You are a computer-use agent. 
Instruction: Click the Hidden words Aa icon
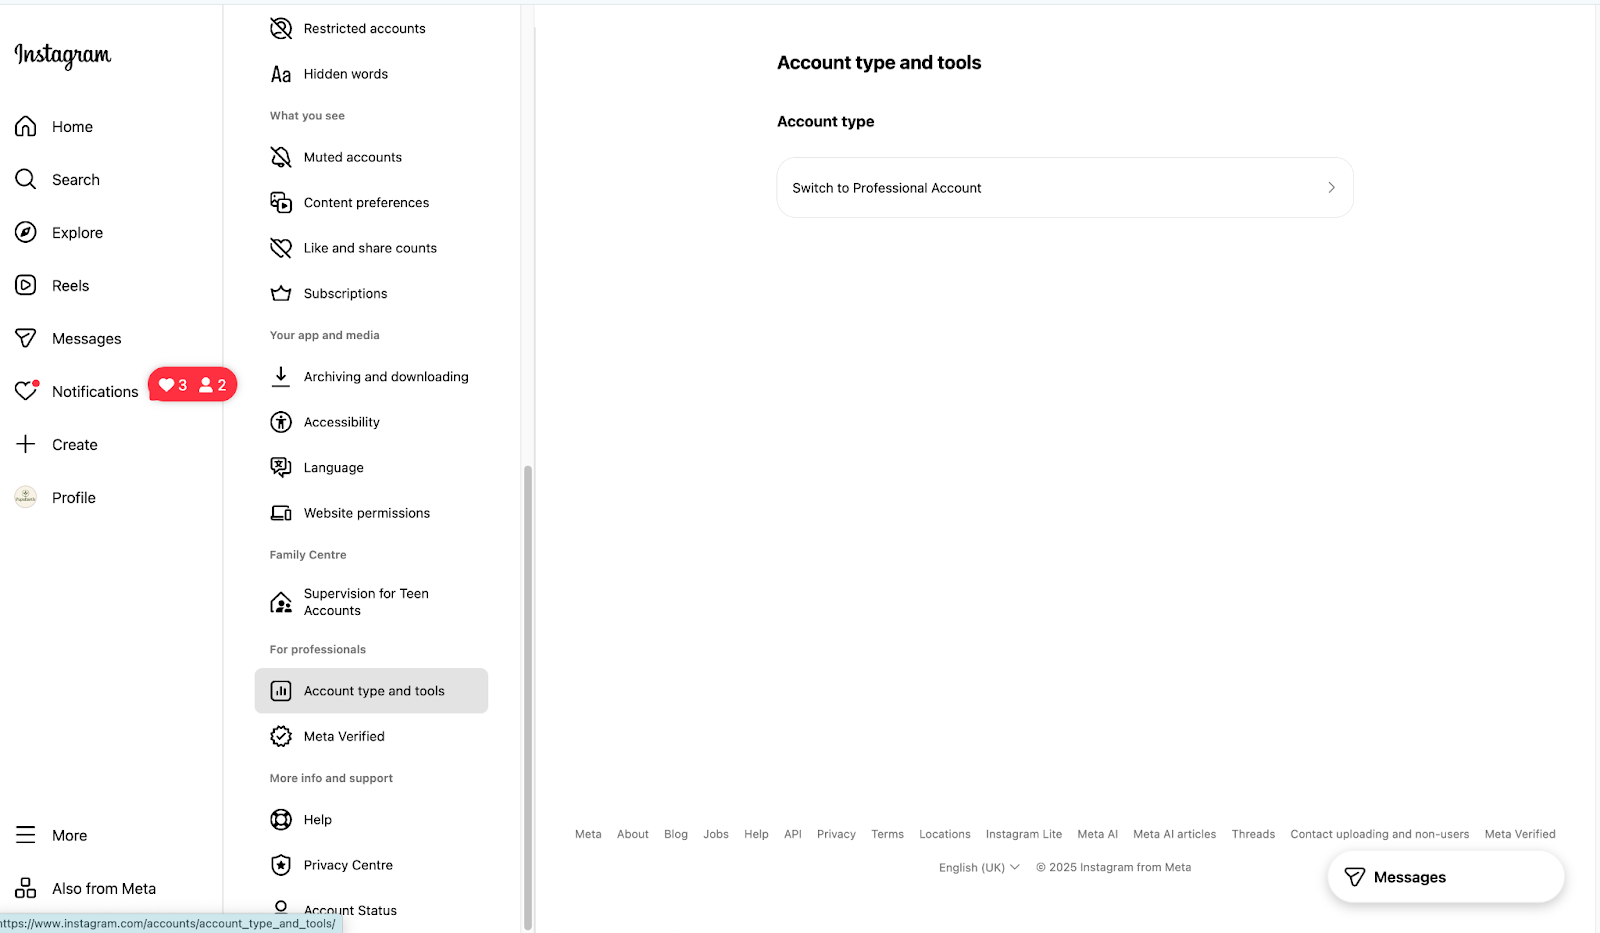[x=281, y=74]
